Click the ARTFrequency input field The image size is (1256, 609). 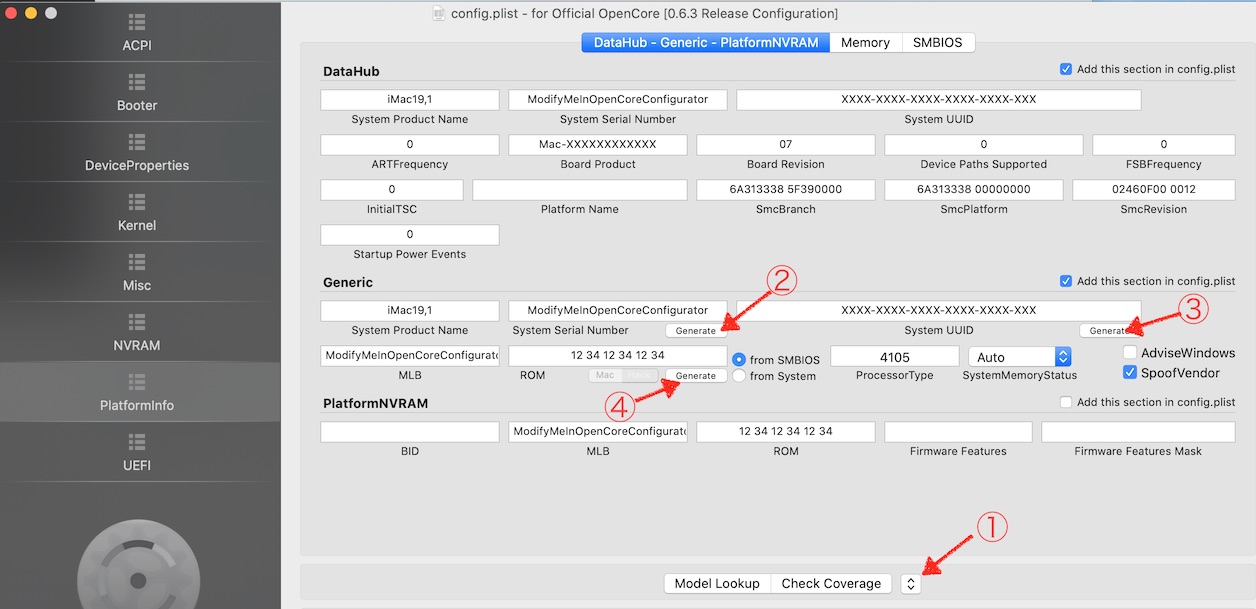click(x=410, y=145)
